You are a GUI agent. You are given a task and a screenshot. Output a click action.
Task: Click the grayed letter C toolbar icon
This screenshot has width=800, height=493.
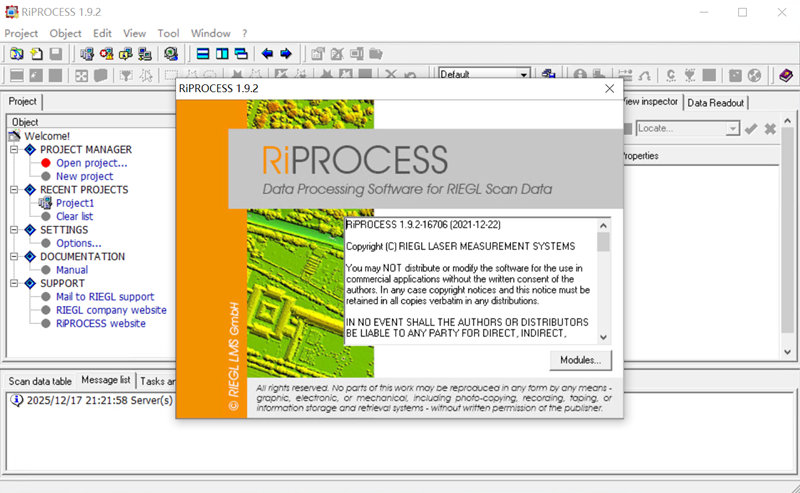pyautogui.click(x=671, y=76)
